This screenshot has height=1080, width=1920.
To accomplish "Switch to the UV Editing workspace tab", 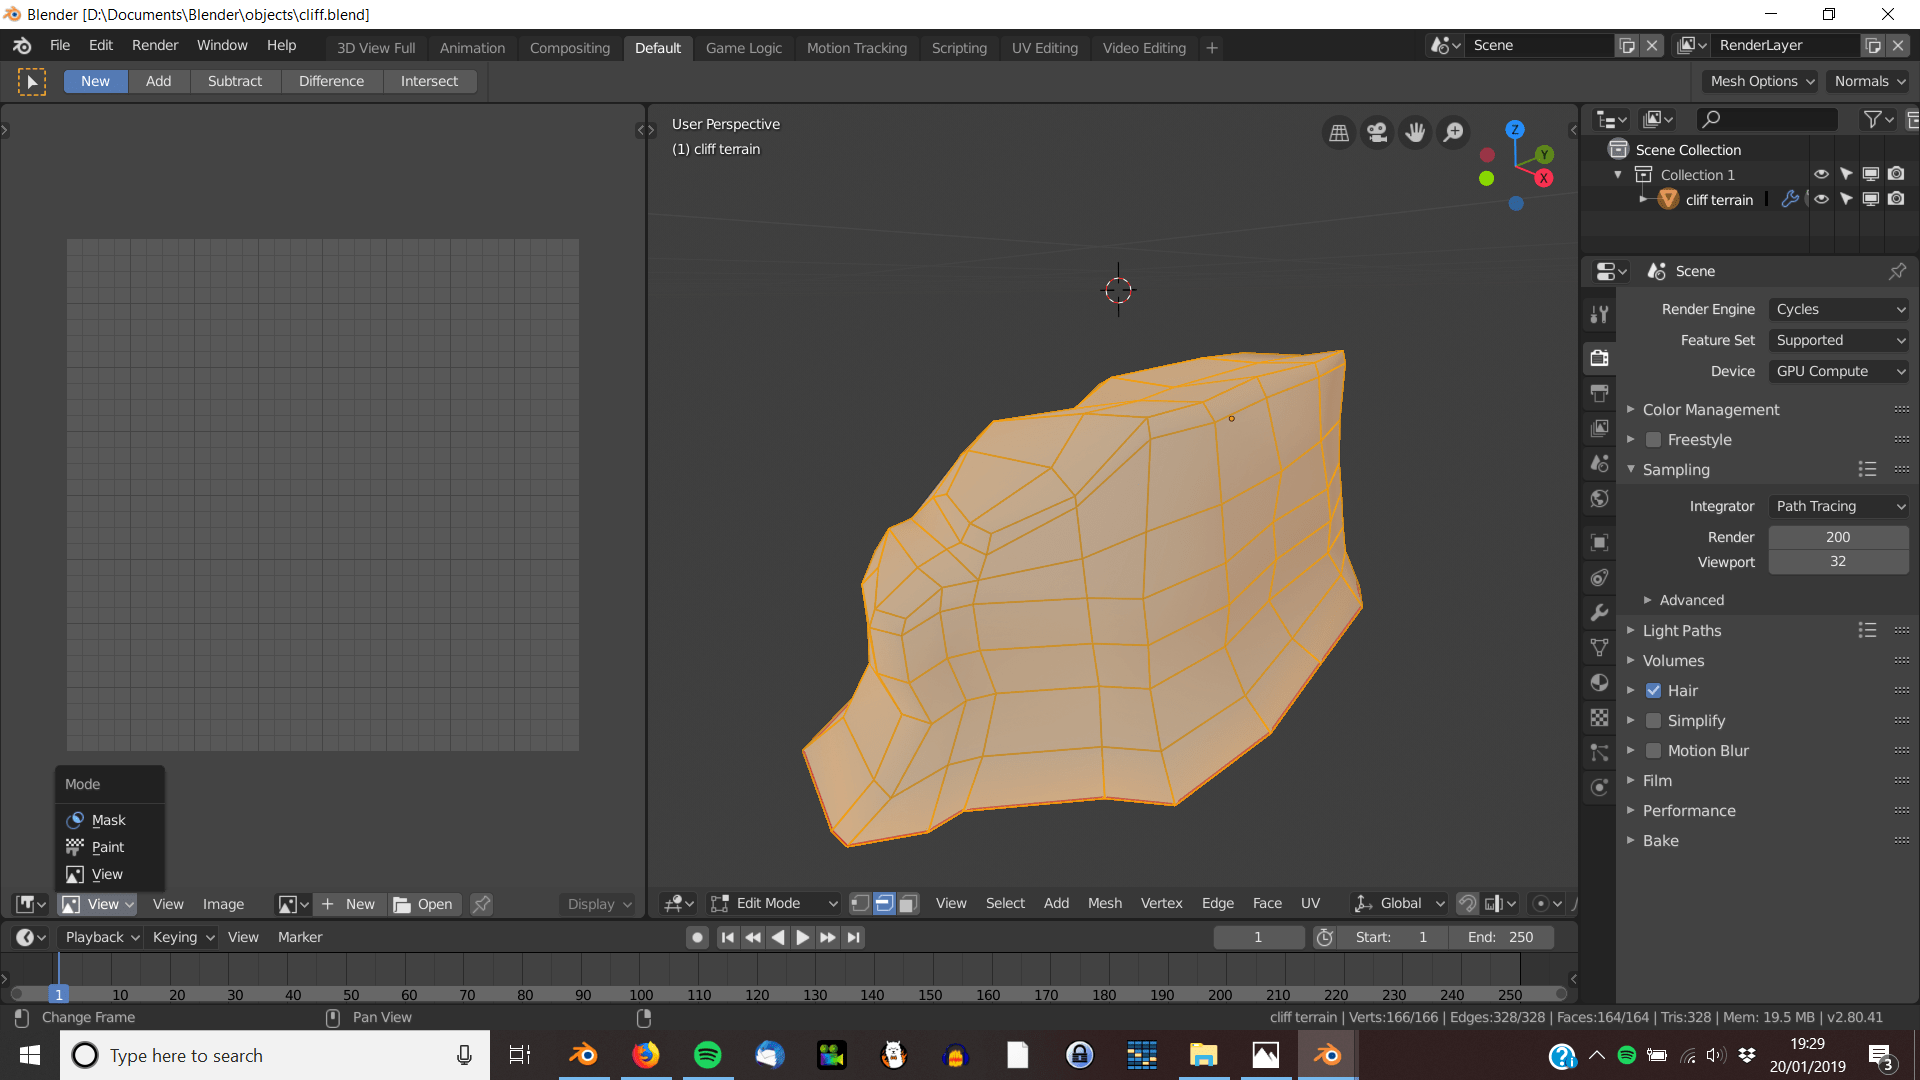I will point(1044,47).
